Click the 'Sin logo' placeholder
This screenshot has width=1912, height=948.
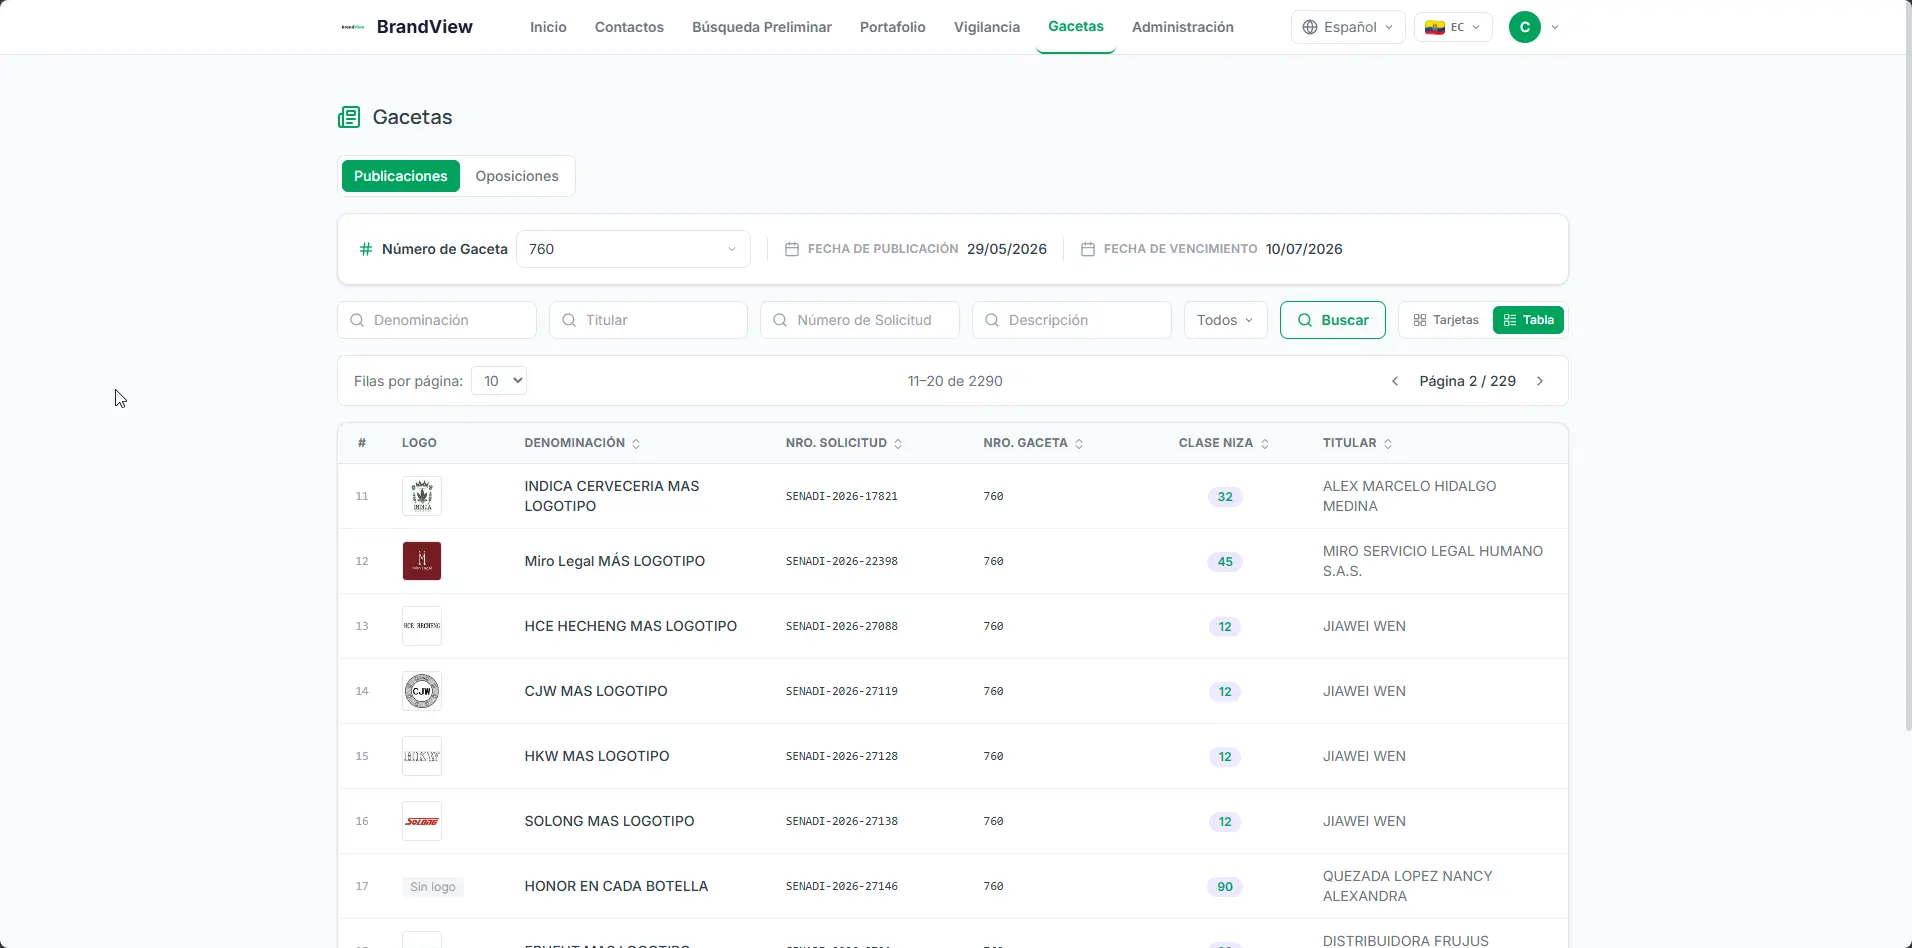click(x=433, y=887)
